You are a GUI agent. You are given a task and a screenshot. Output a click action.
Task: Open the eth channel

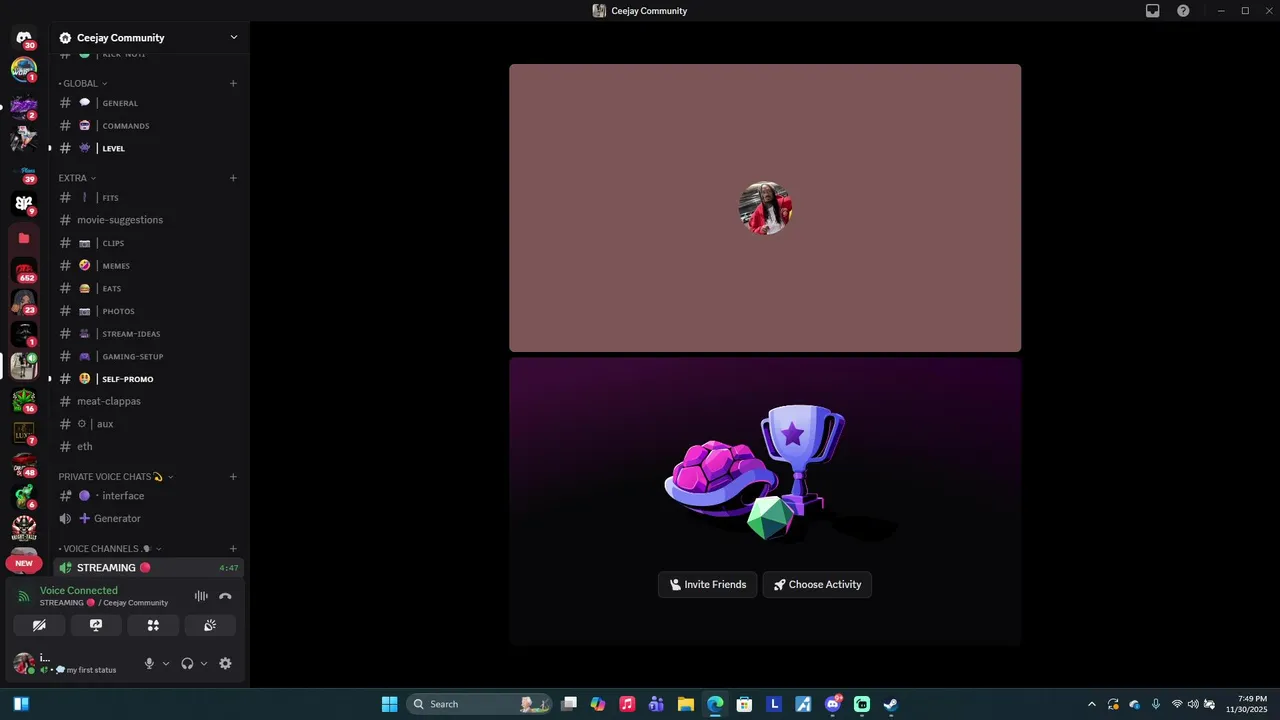[x=149, y=446]
